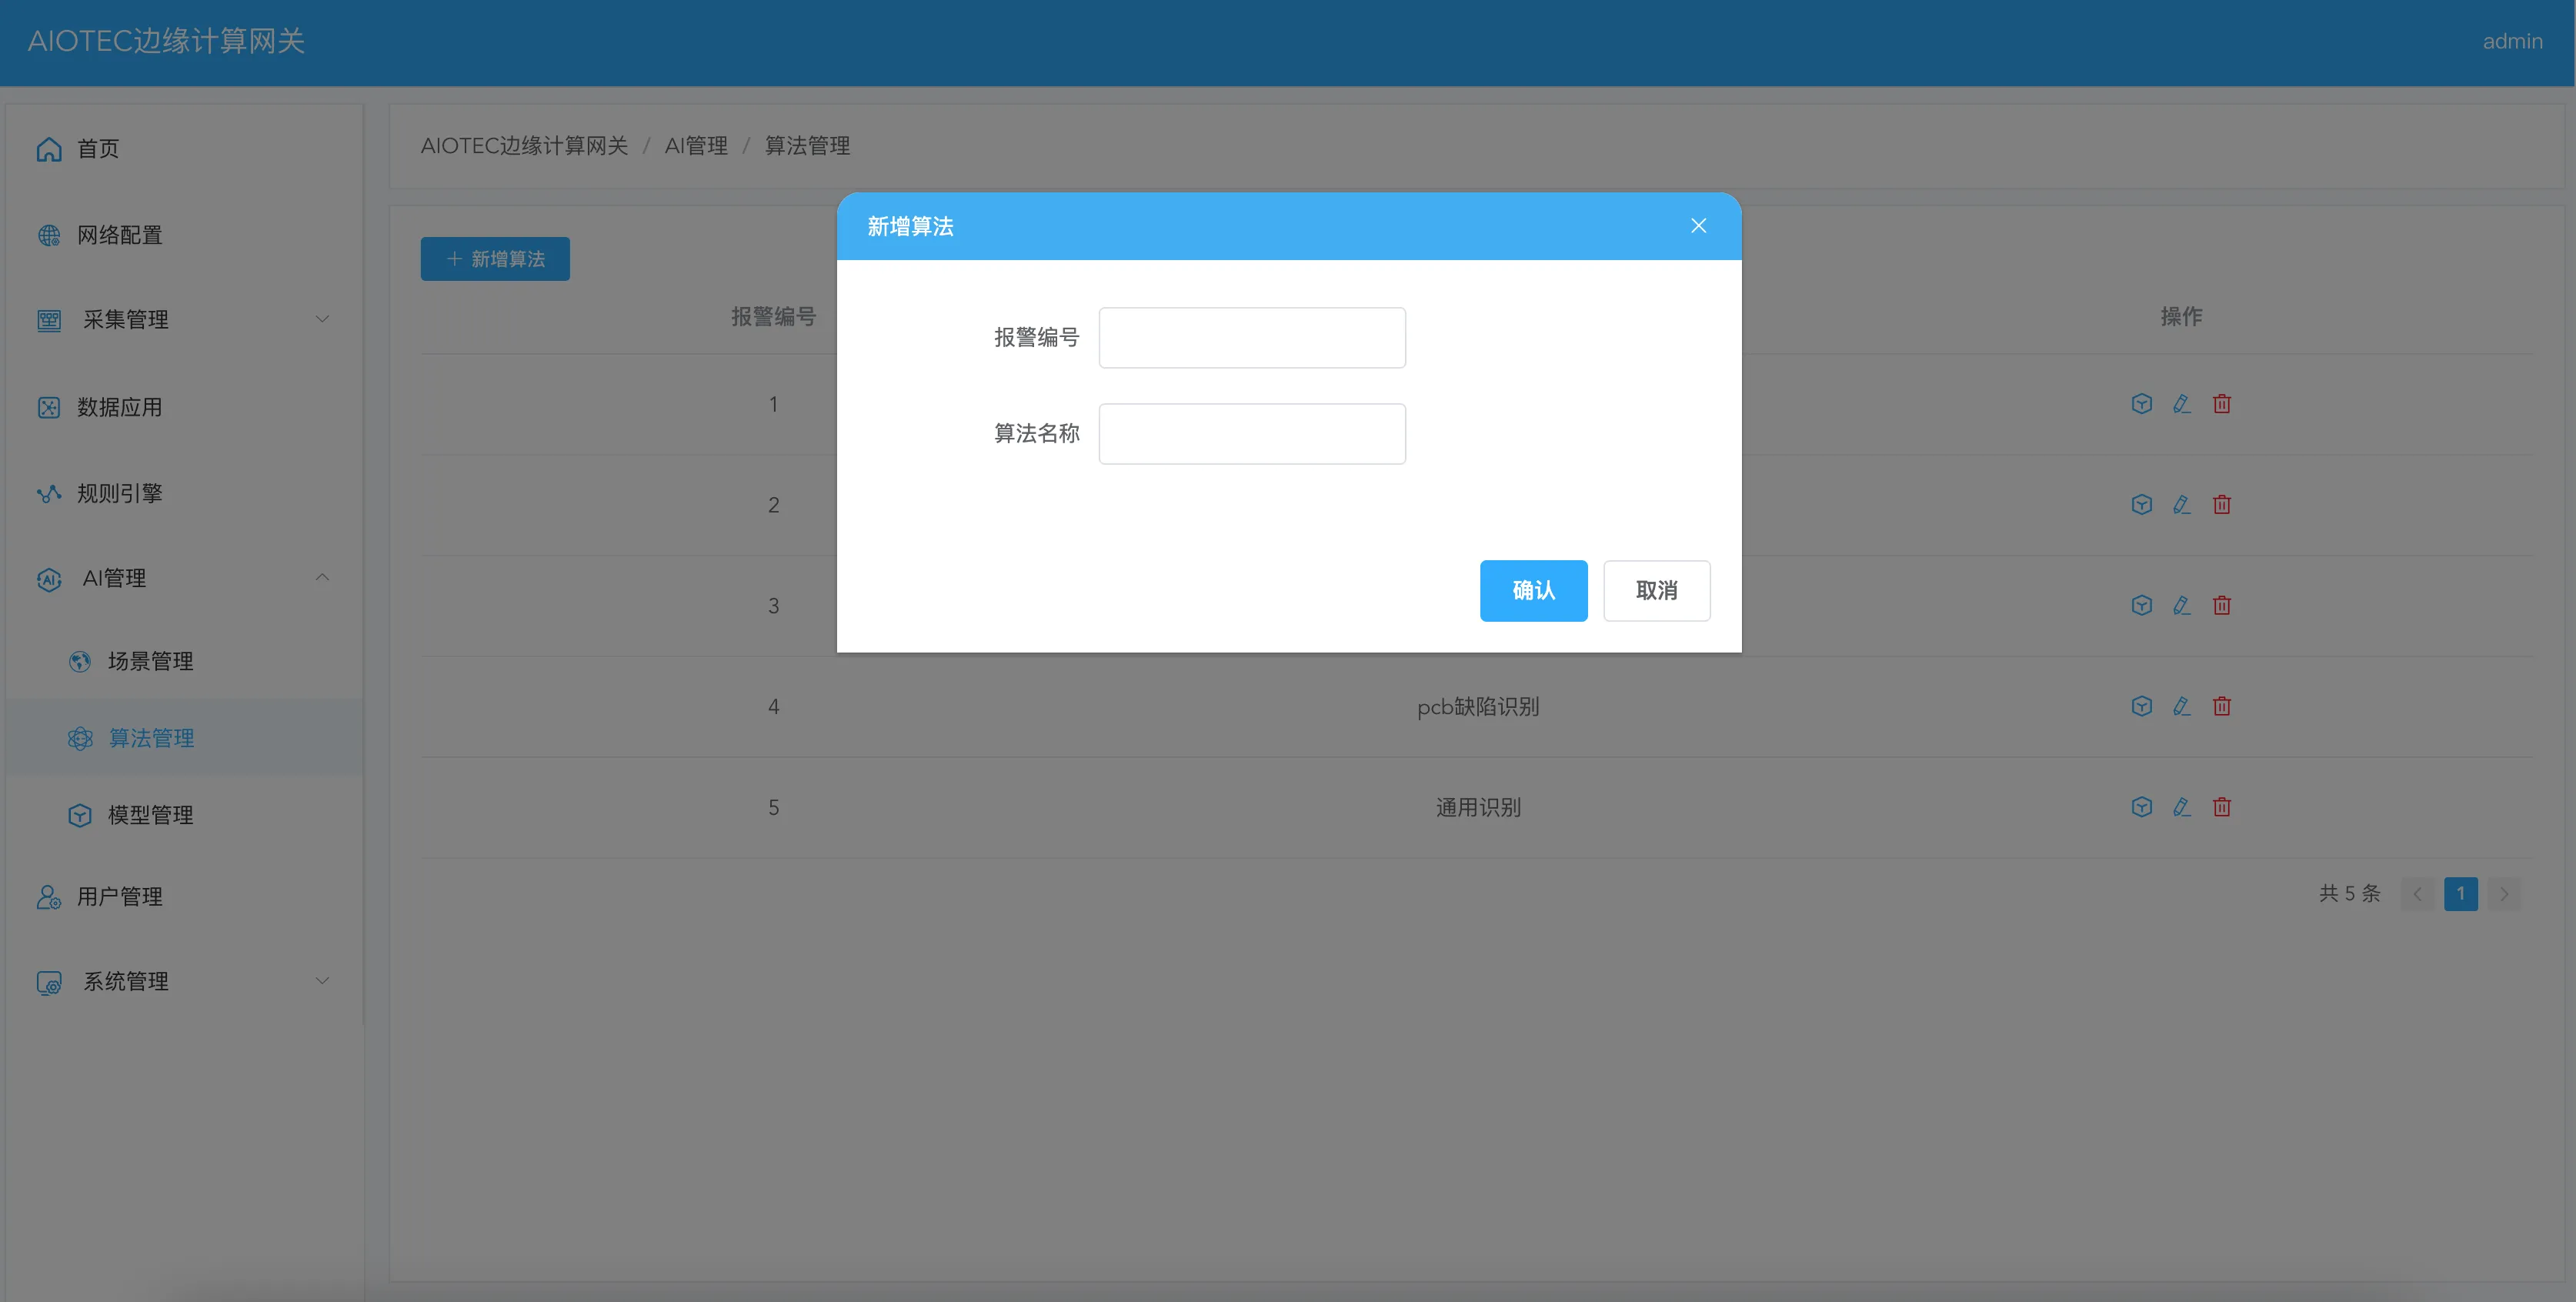Open the 模型管理 menu item
The height and width of the screenshot is (1302, 2576).
coord(150,815)
